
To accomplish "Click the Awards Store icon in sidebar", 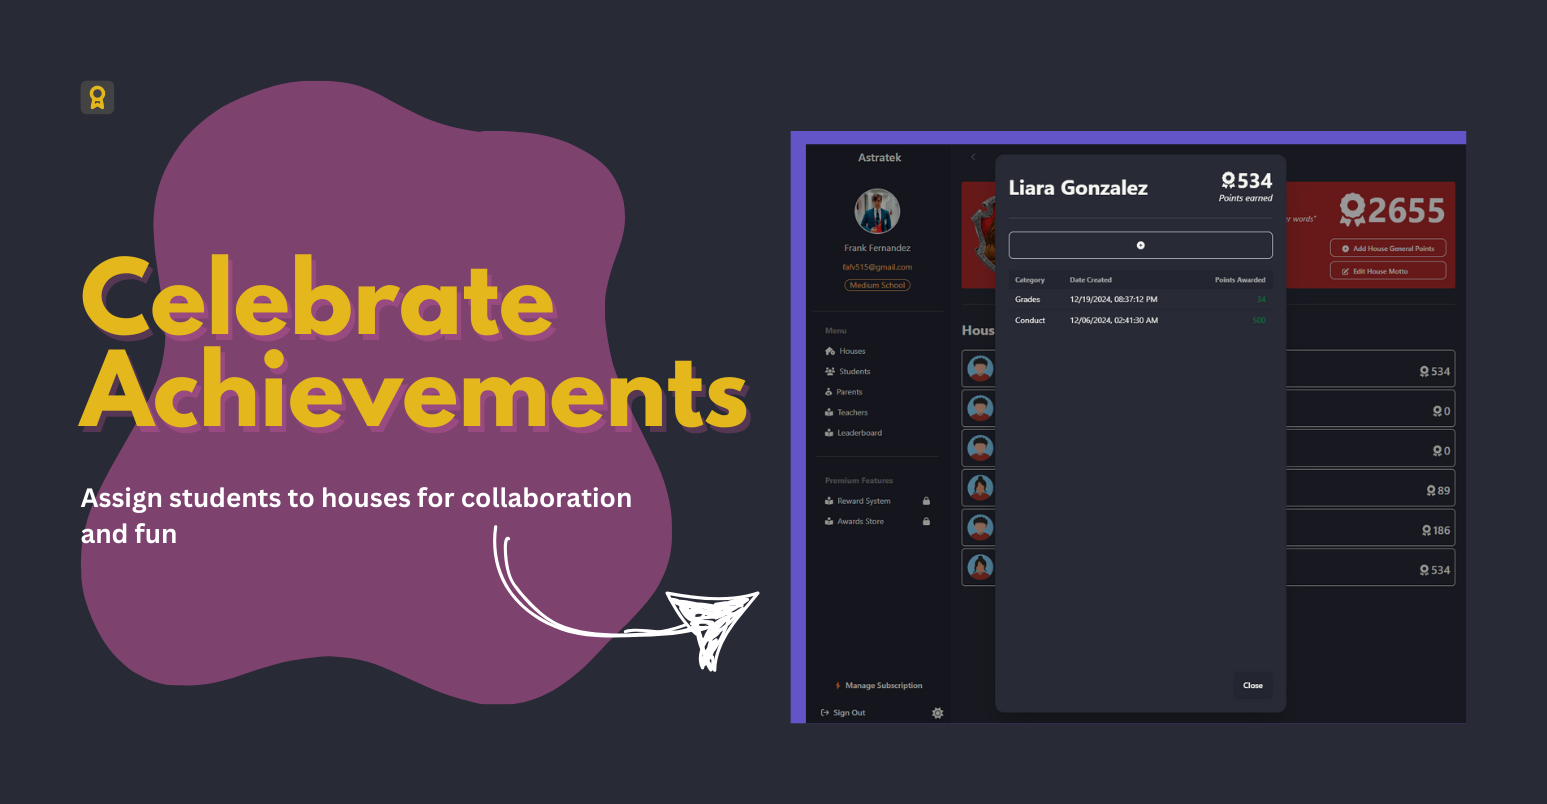I will point(829,521).
